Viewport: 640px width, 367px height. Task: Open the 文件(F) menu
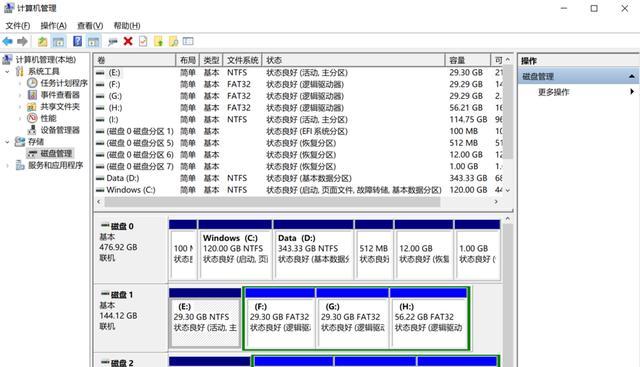17,26
